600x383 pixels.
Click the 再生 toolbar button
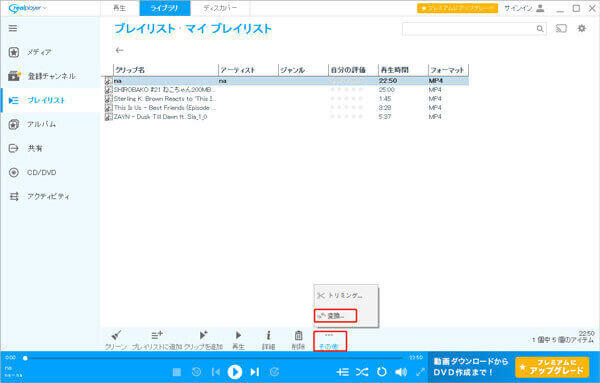[x=238, y=340]
